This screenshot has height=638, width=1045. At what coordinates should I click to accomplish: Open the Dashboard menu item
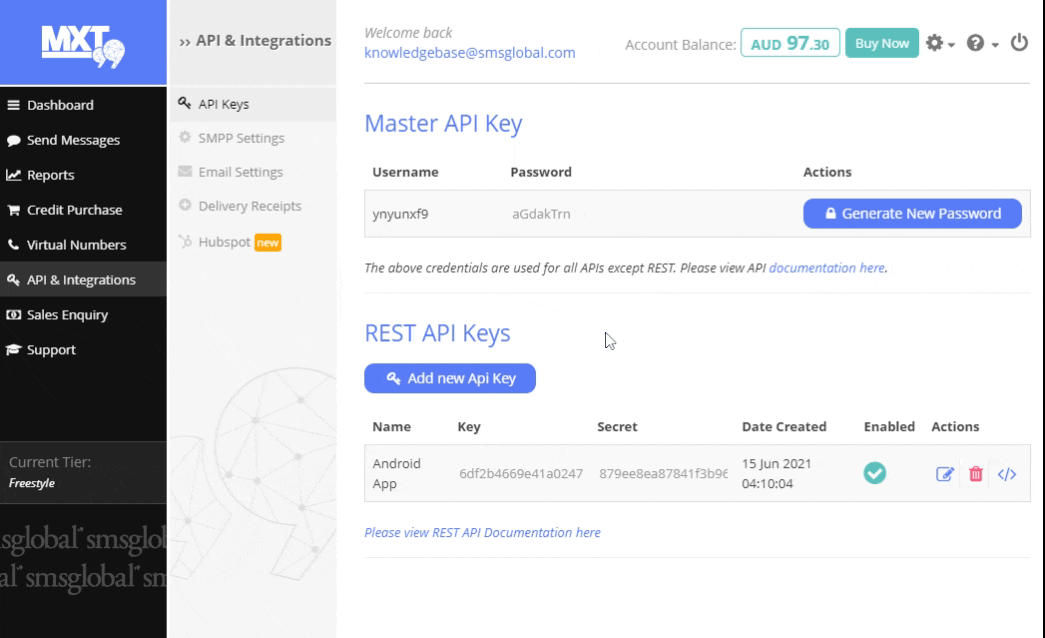point(60,105)
